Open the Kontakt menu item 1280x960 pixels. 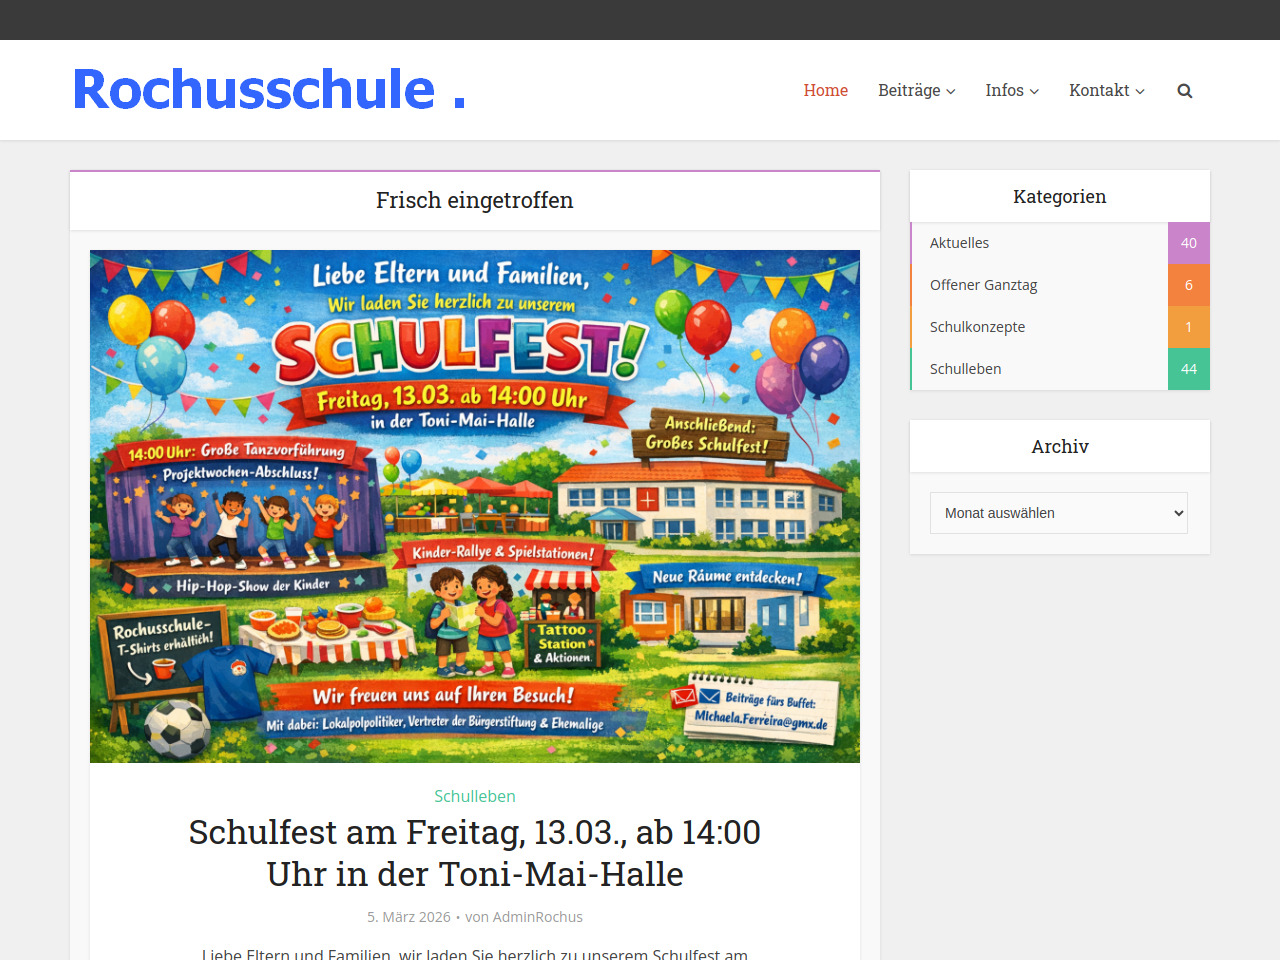click(x=1099, y=90)
